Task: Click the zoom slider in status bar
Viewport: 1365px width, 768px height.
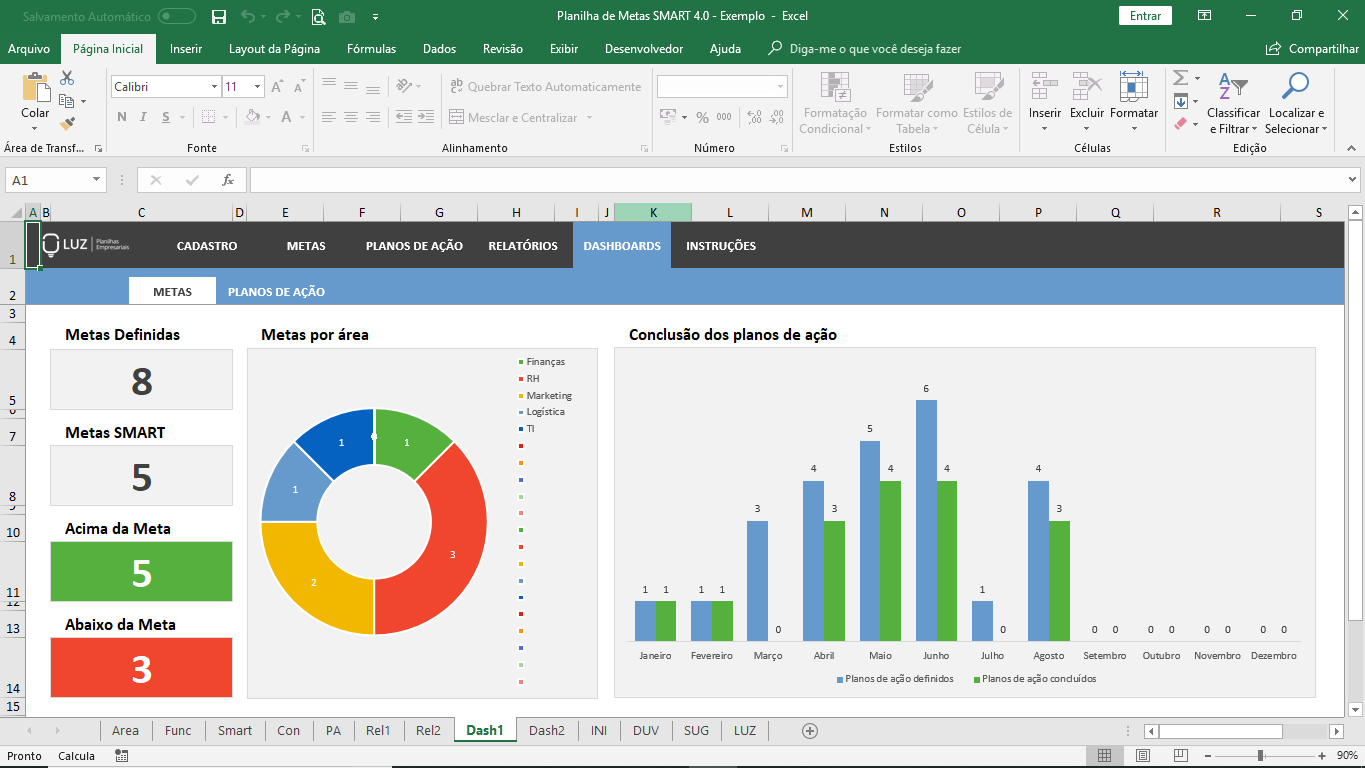Action: point(1260,756)
